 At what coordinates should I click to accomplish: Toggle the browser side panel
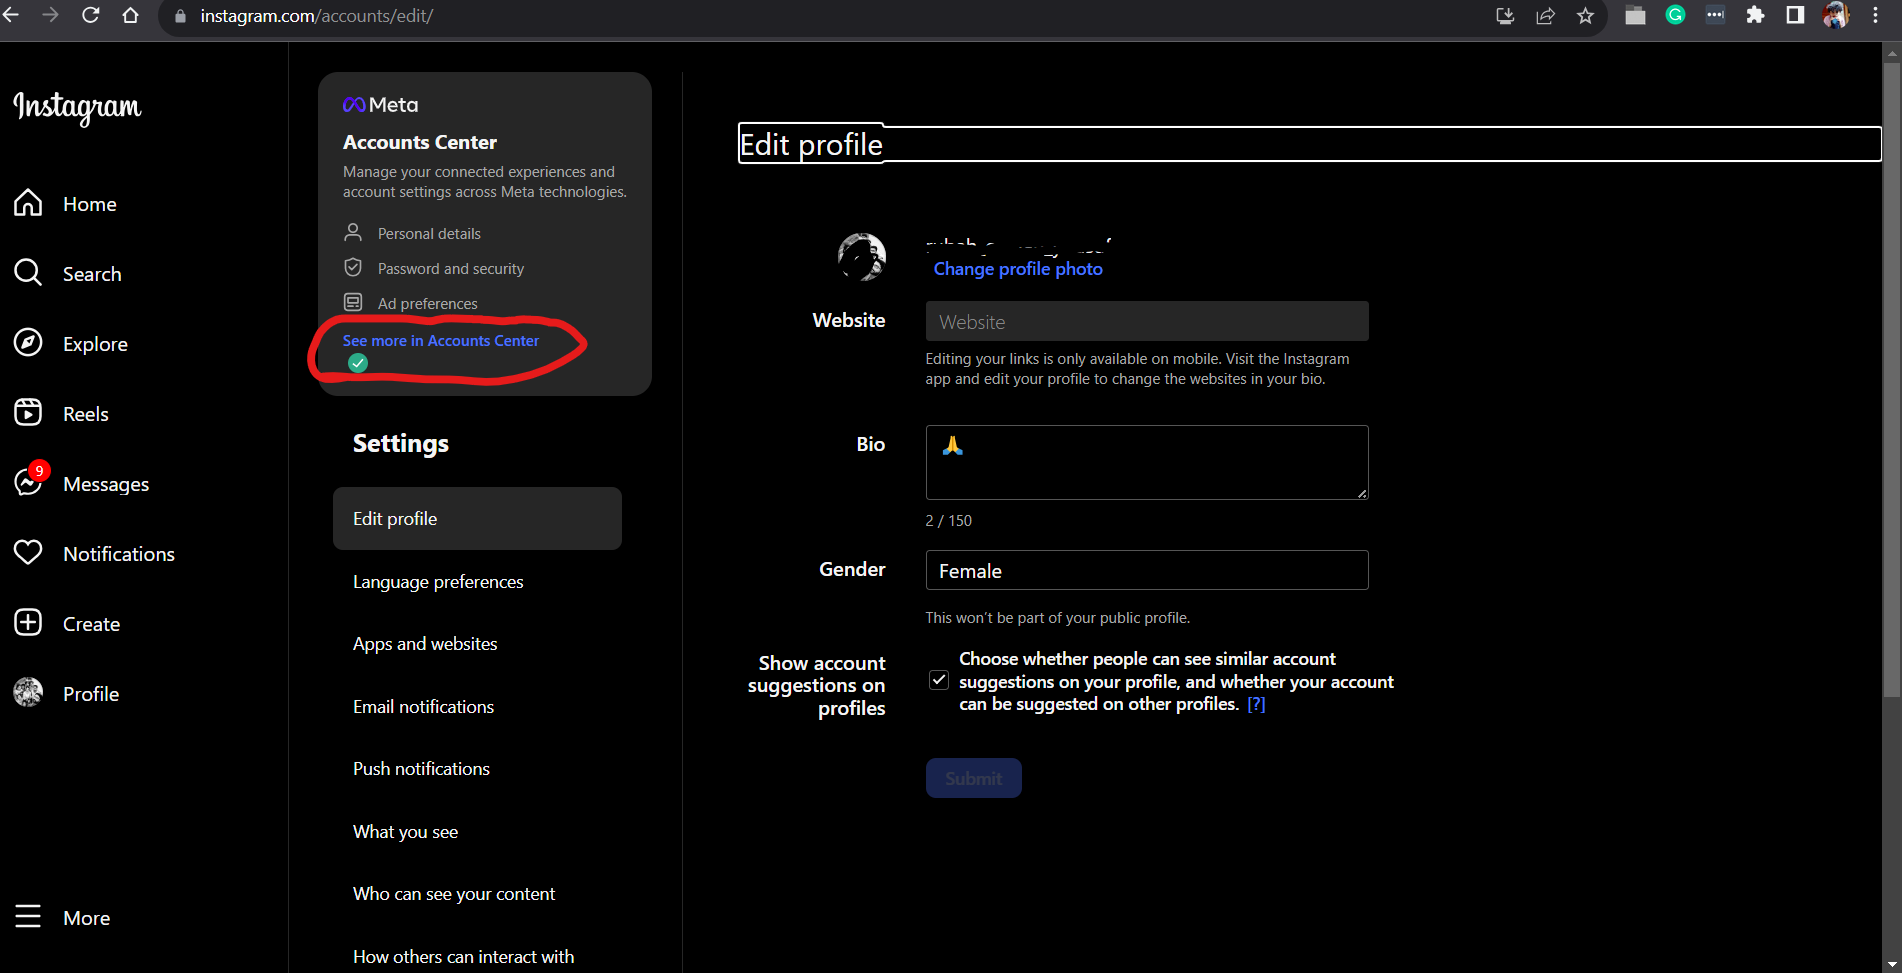[1795, 15]
